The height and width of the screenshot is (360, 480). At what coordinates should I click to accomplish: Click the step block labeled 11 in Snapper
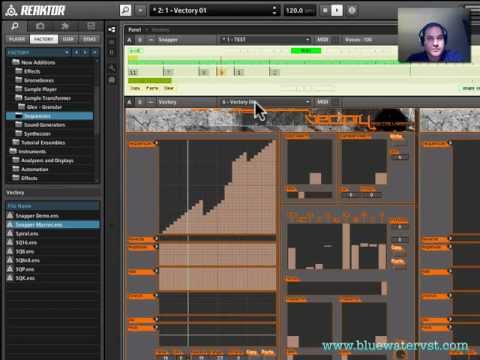tap(133, 72)
